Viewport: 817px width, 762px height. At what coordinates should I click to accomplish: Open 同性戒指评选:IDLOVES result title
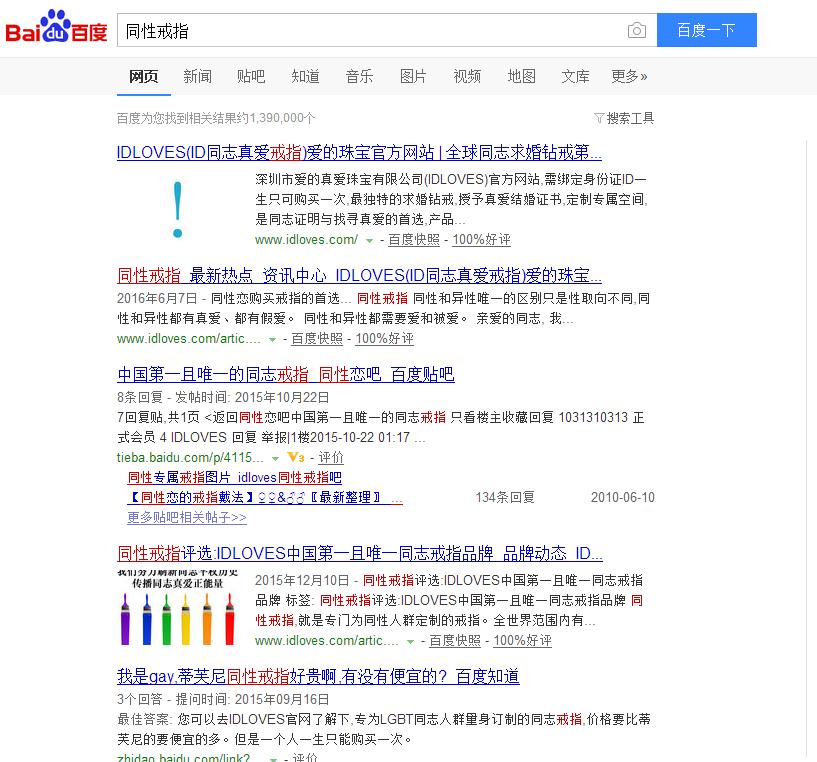[360, 553]
